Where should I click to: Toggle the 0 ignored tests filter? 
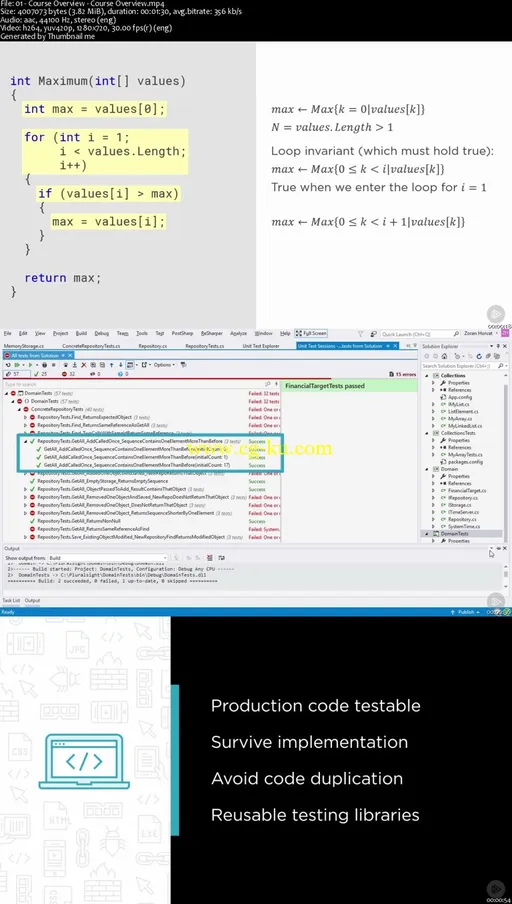[96, 374]
